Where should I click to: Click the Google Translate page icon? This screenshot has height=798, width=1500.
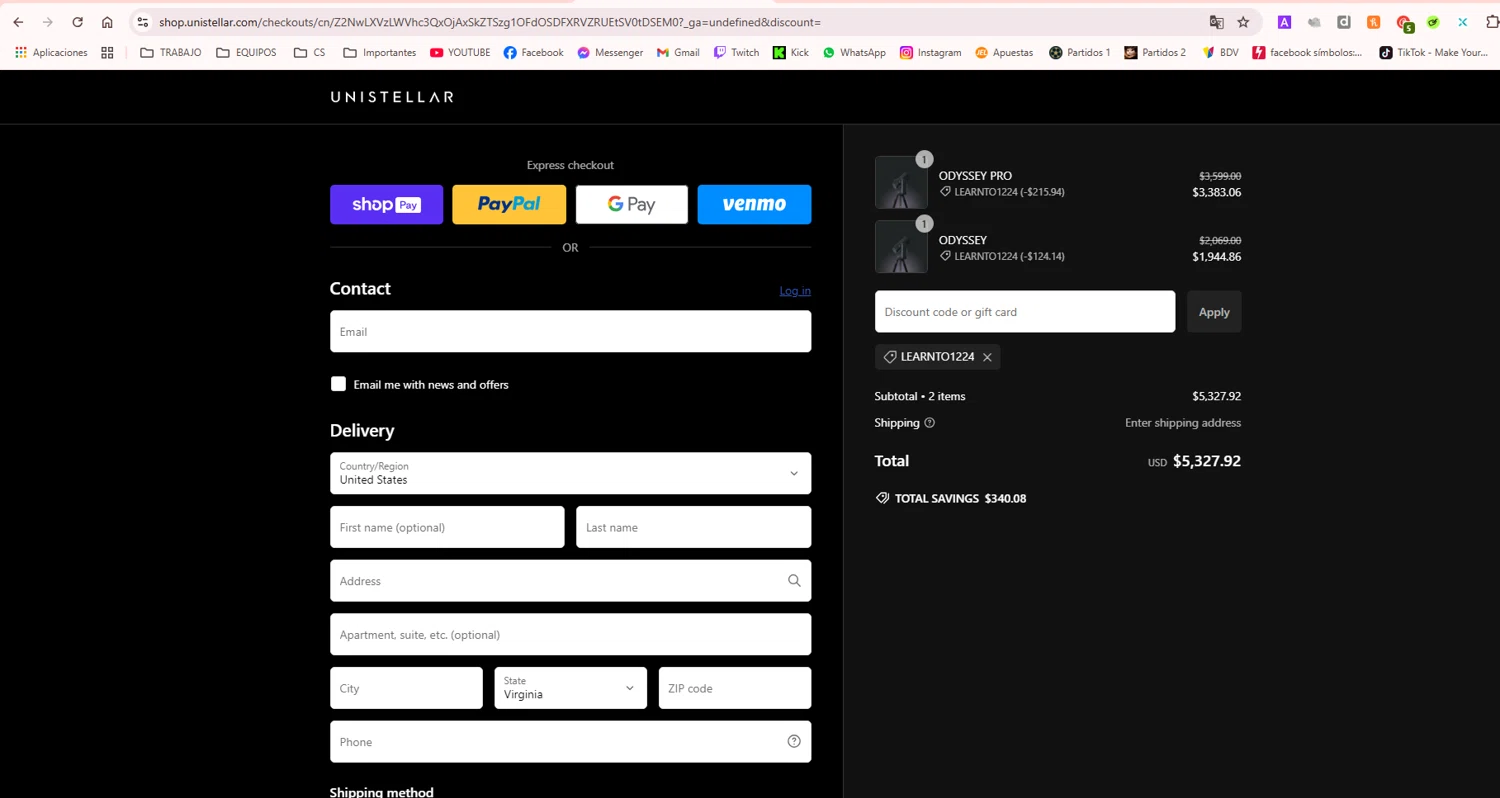tap(1216, 22)
